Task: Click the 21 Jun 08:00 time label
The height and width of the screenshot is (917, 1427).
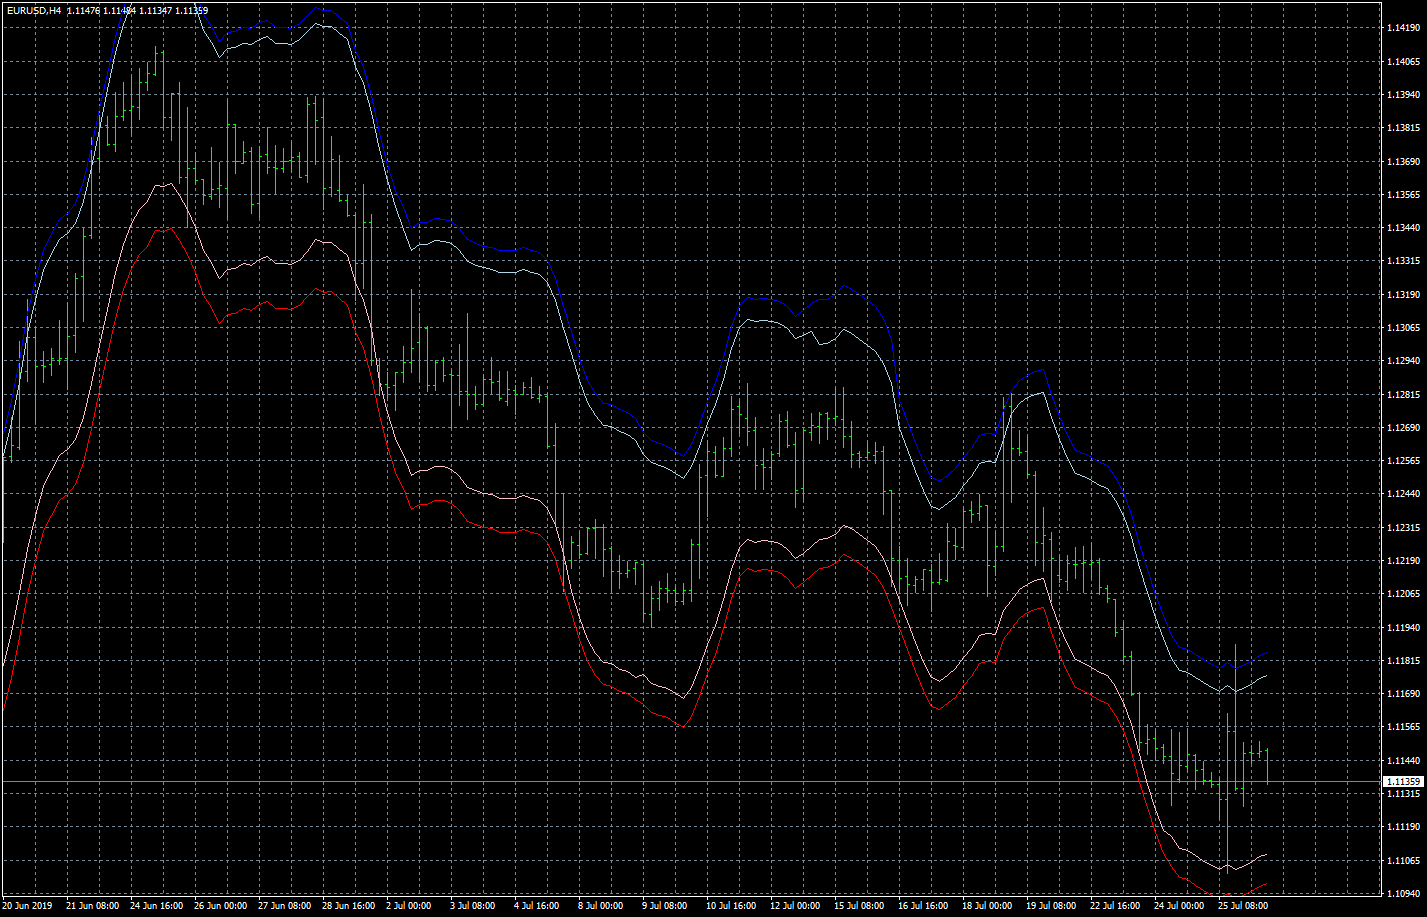Action: point(92,906)
